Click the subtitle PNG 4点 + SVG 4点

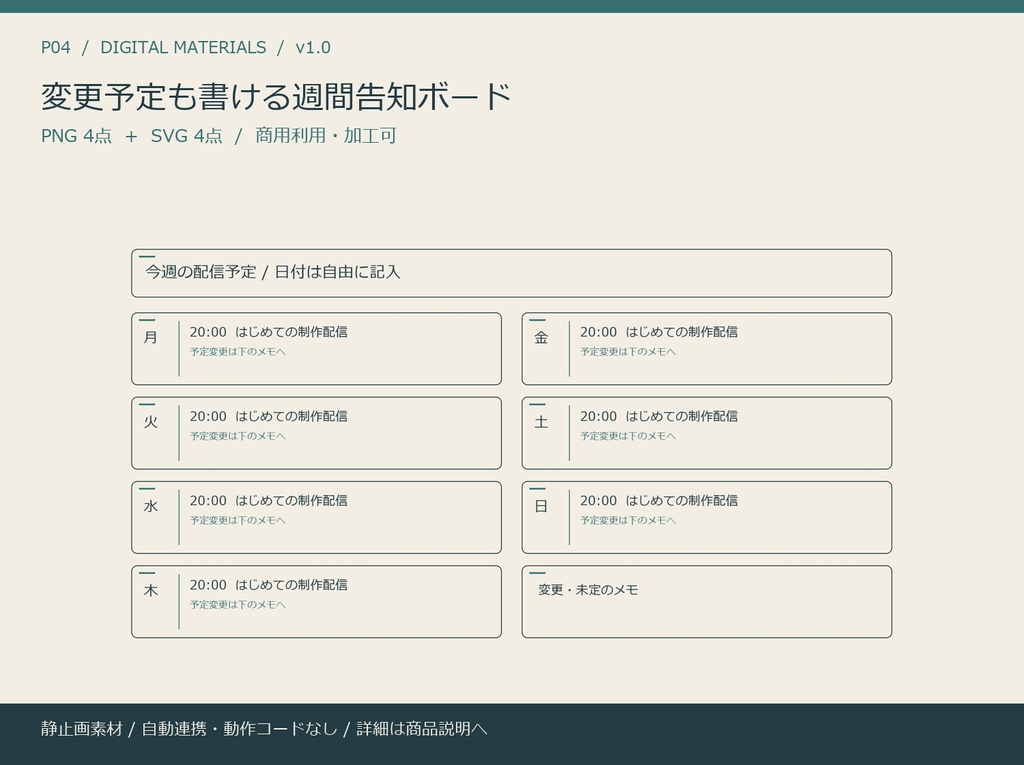[131, 136]
